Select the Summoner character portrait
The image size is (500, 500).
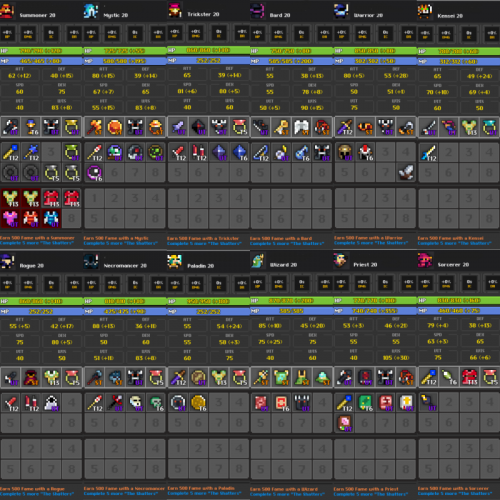pos(7,11)
